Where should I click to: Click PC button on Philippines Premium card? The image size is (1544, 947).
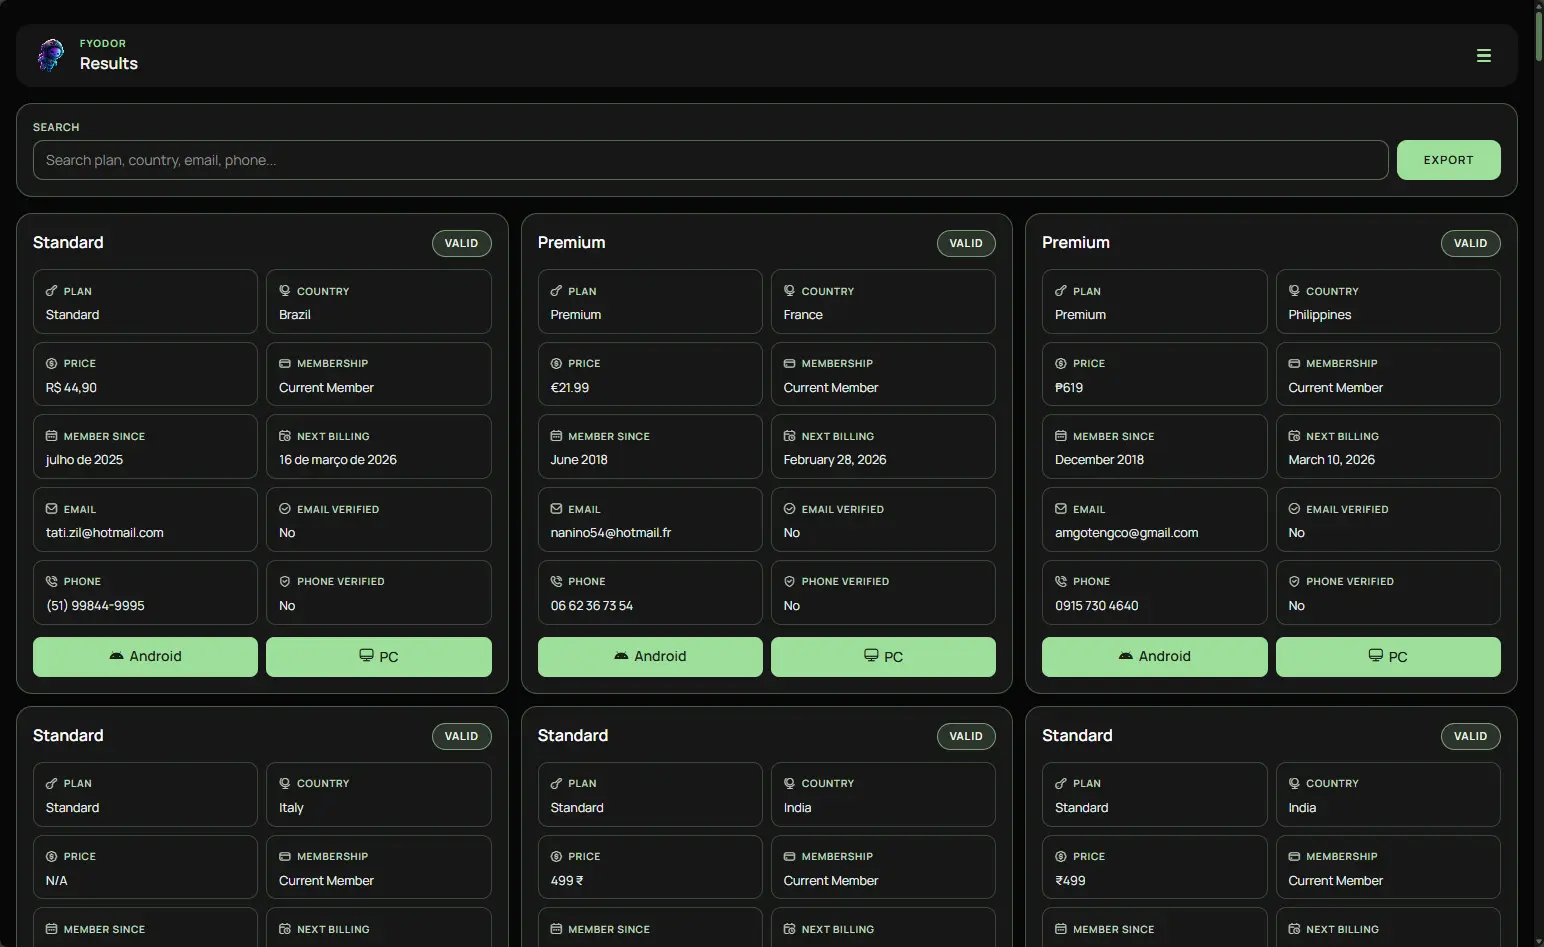pyautogui.click(x=1388, y=657)
